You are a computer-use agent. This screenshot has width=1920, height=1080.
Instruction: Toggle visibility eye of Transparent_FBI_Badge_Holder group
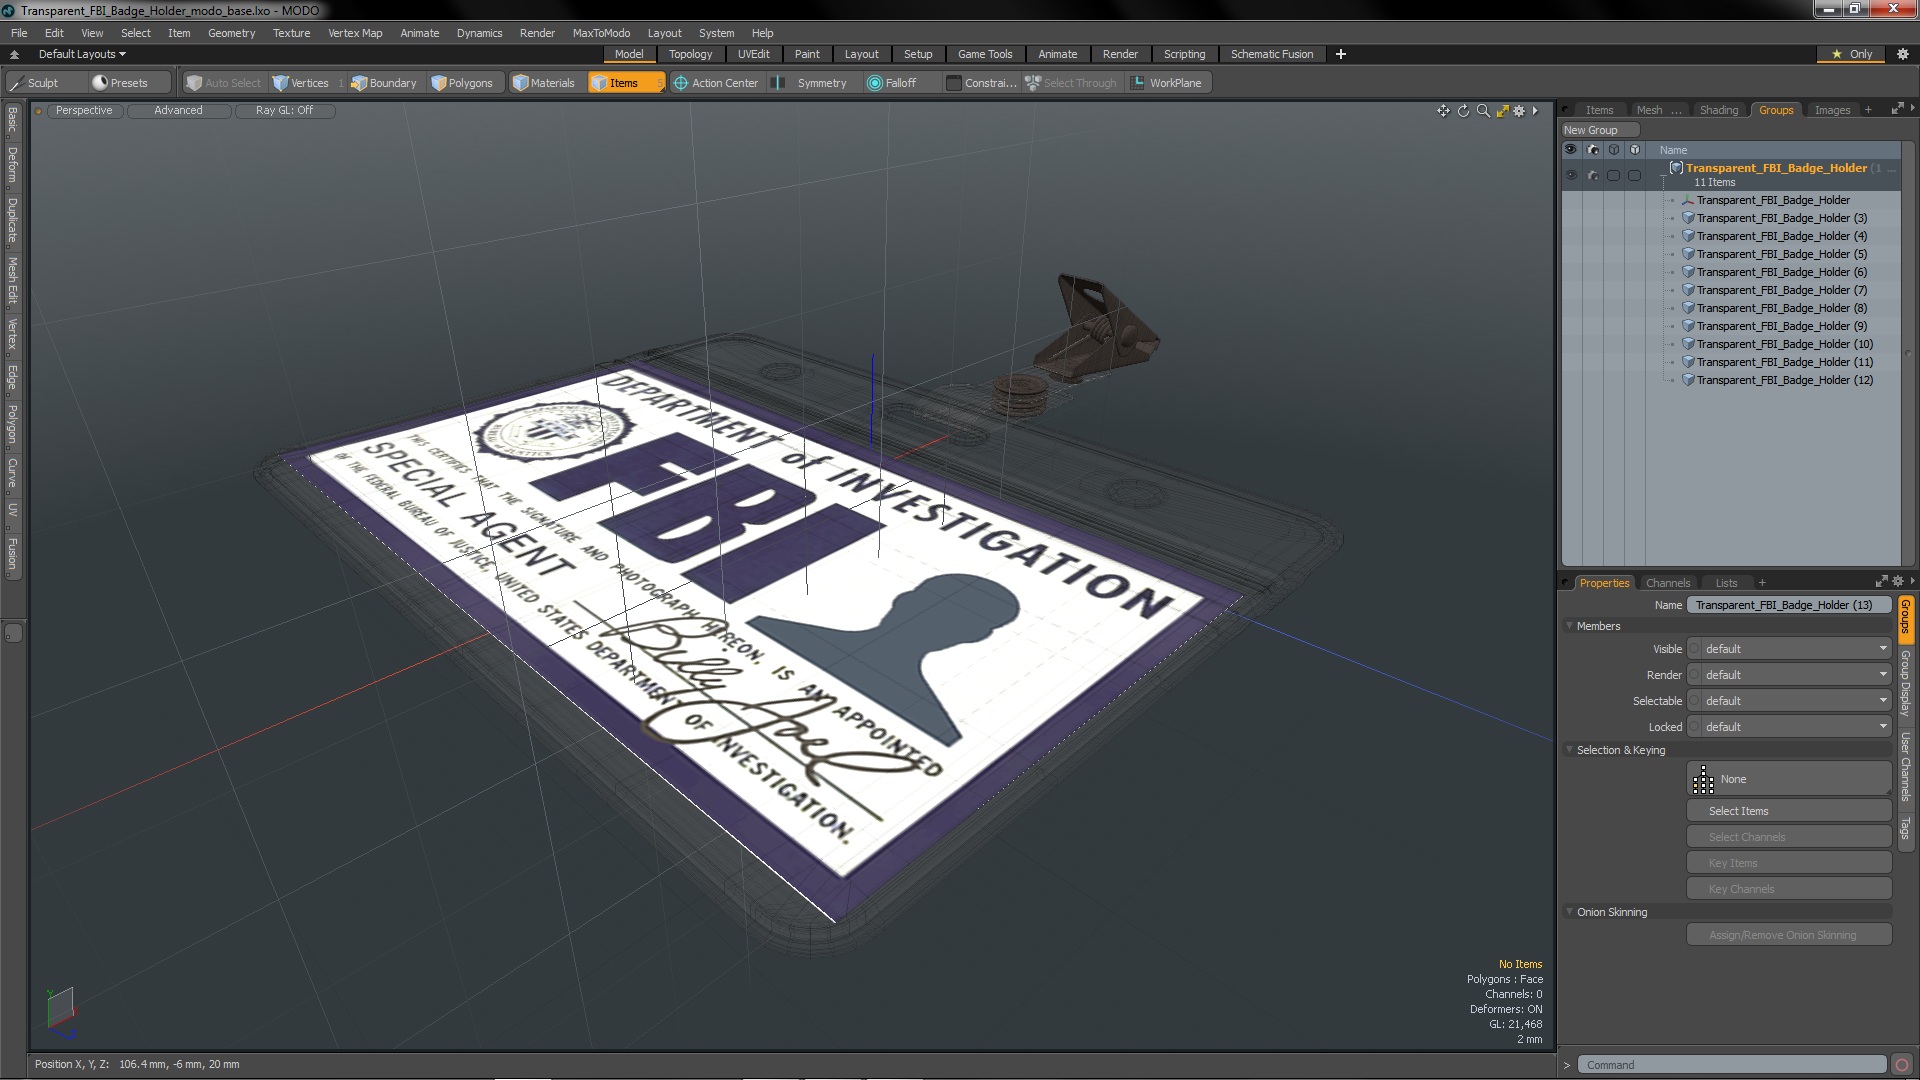tap(1571, 175)
